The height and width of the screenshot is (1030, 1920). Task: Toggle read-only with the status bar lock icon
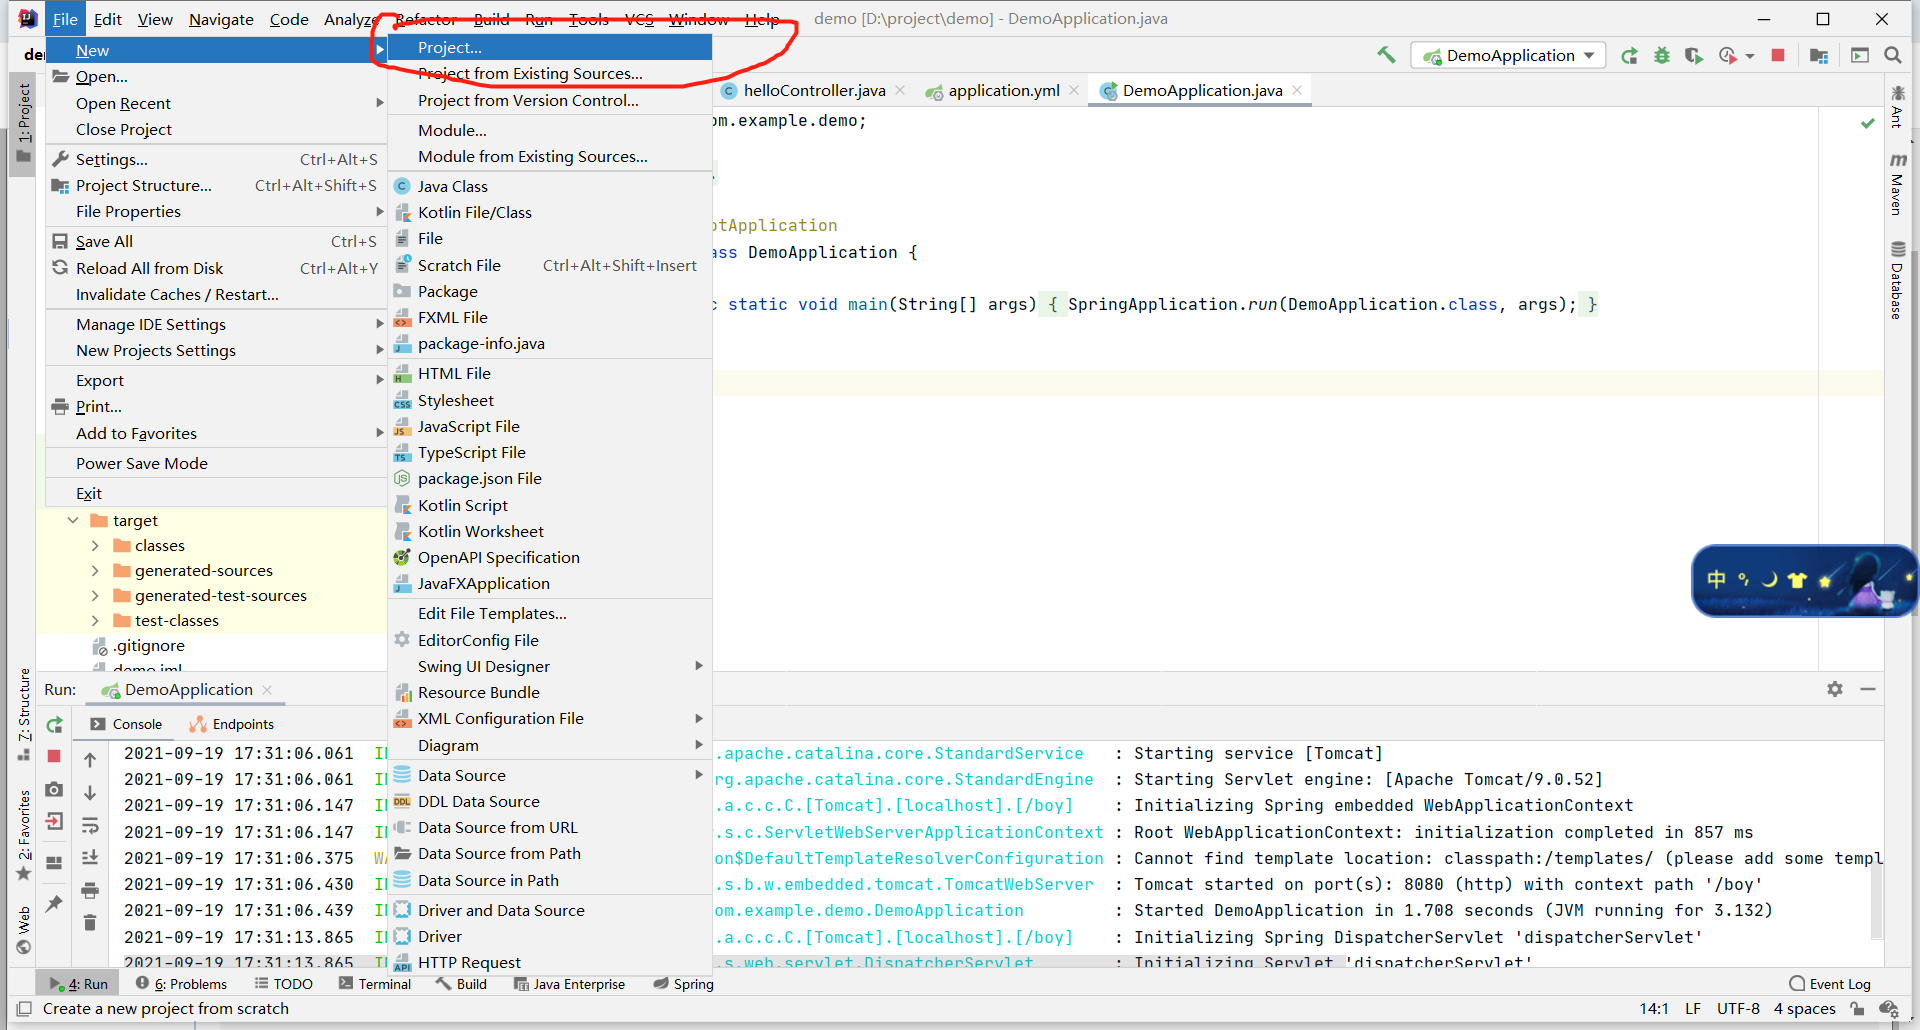[x=1857, y=1009]
